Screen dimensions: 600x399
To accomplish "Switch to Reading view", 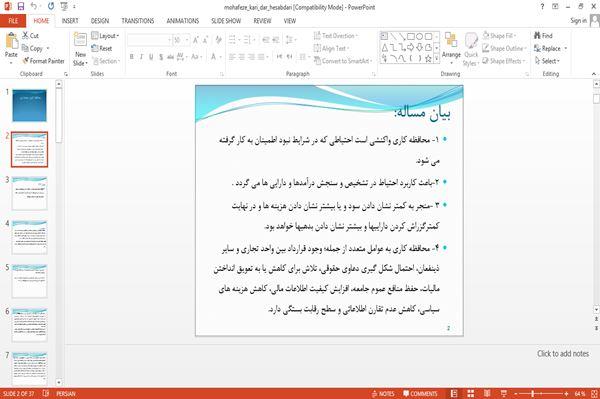I will pyautogui.click(x=487, y=394).
